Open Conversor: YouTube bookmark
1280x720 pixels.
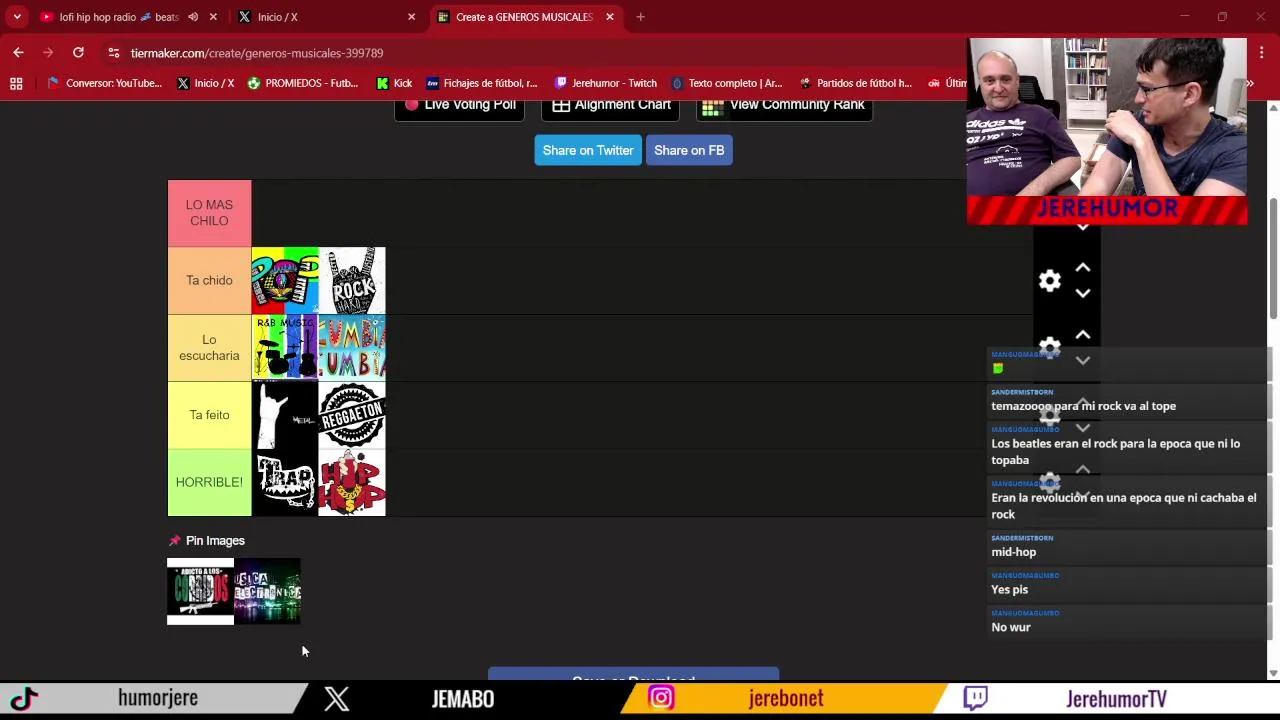[x=104, y=84]
